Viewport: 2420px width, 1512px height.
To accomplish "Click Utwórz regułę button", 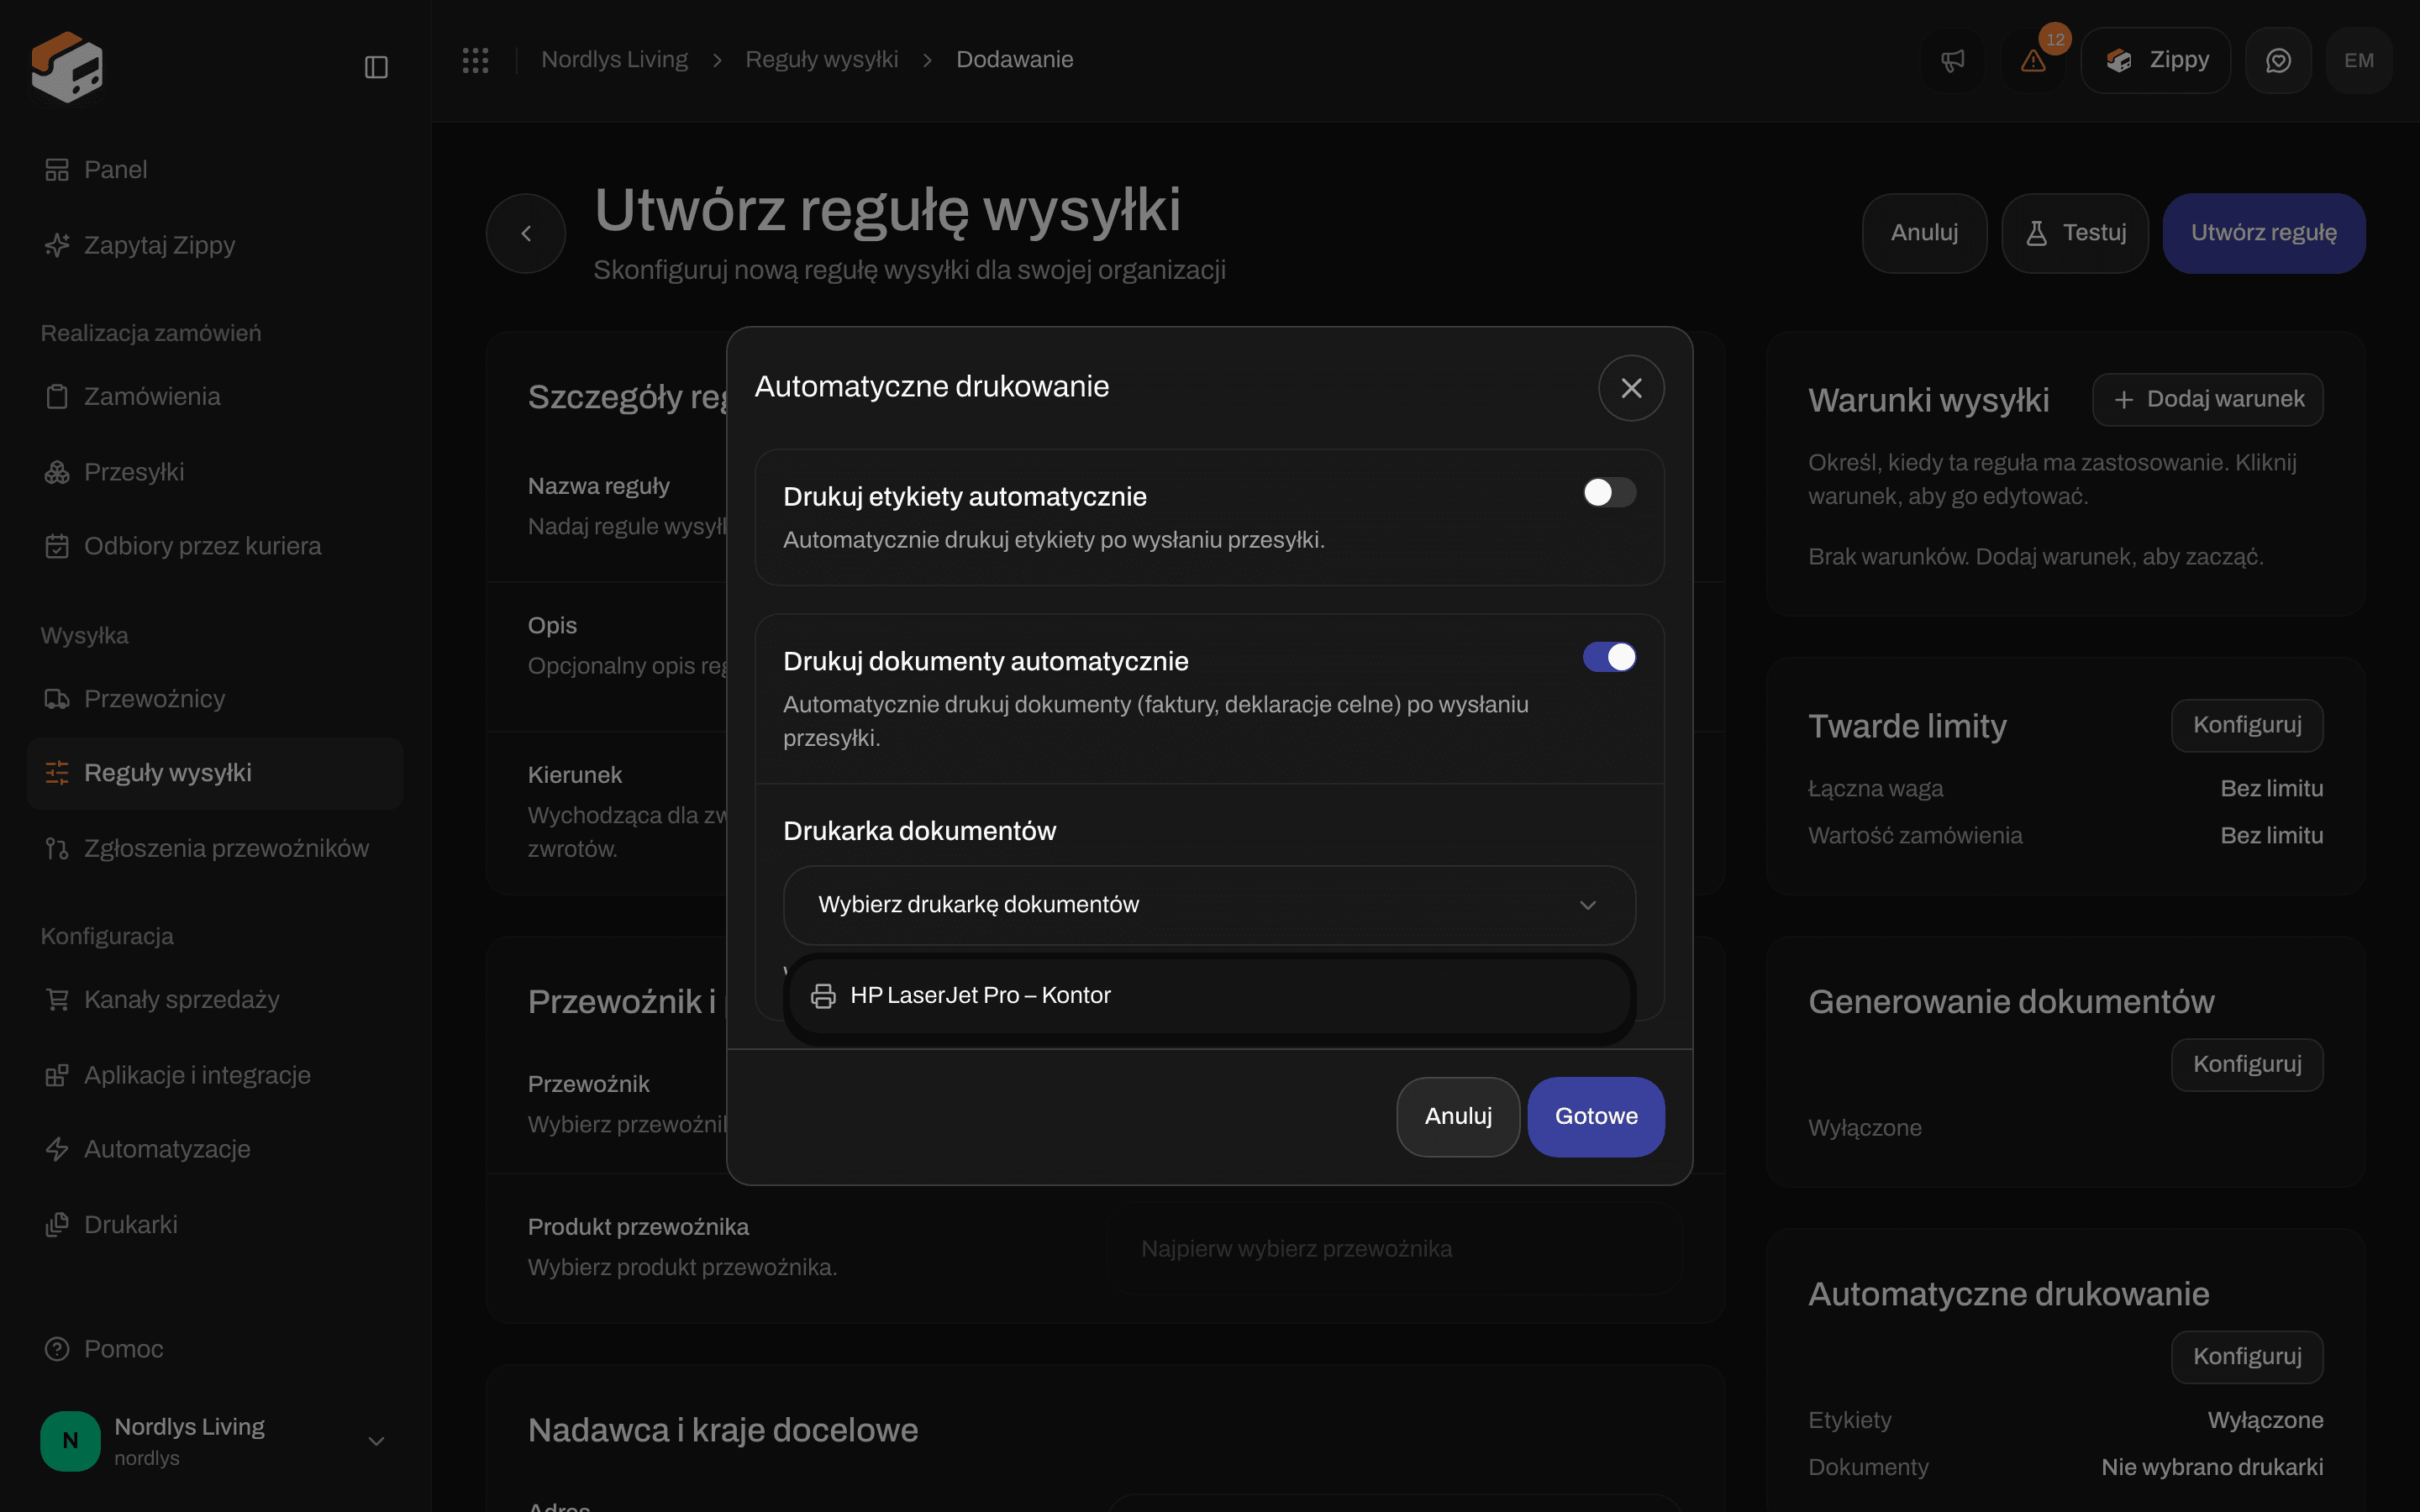I will [2264, 233].
